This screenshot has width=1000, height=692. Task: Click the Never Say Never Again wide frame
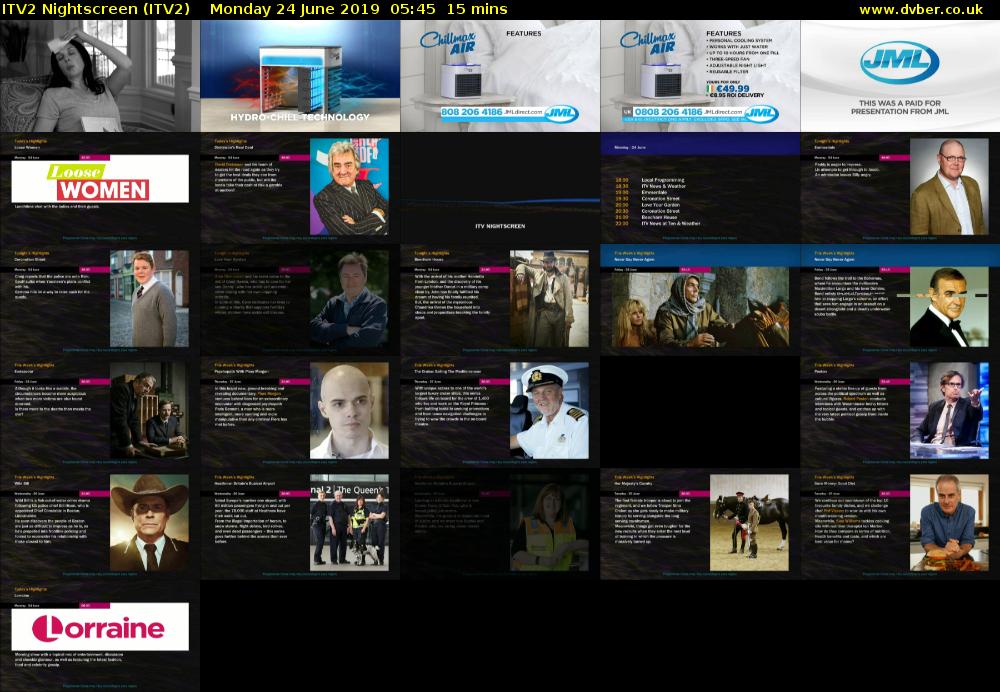[x=699, y=300]
